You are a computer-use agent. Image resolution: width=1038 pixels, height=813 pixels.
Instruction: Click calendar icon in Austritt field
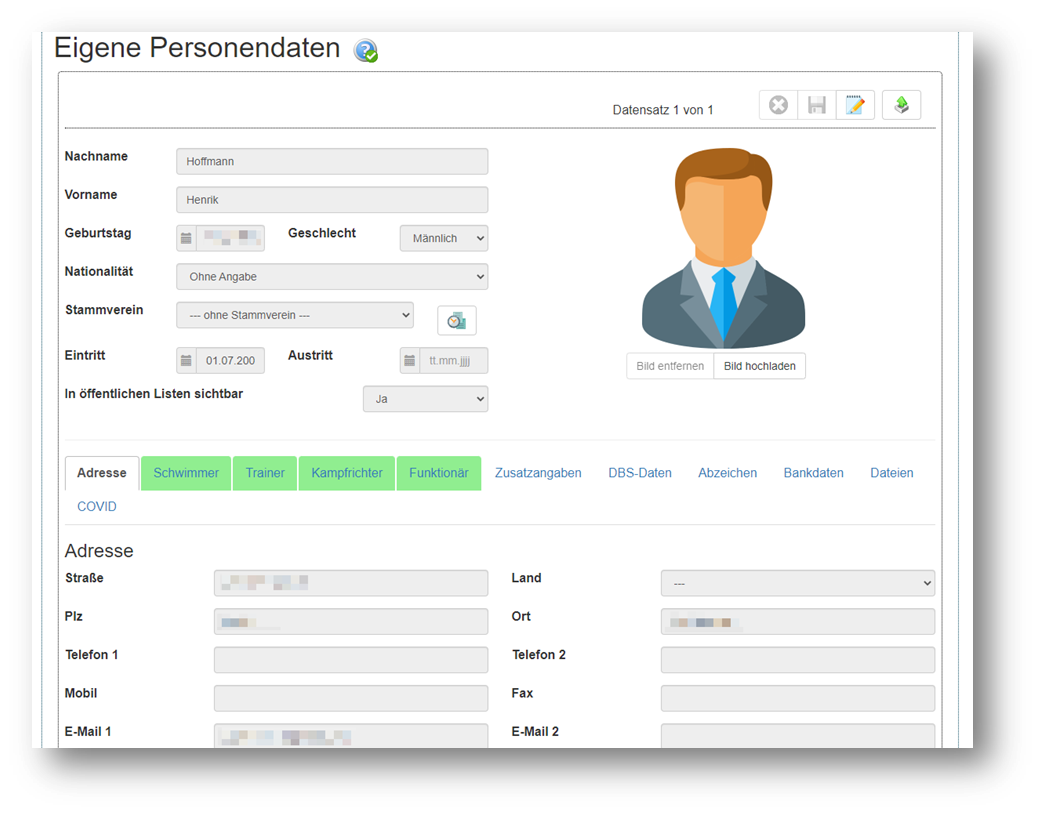tap(410, 361)
